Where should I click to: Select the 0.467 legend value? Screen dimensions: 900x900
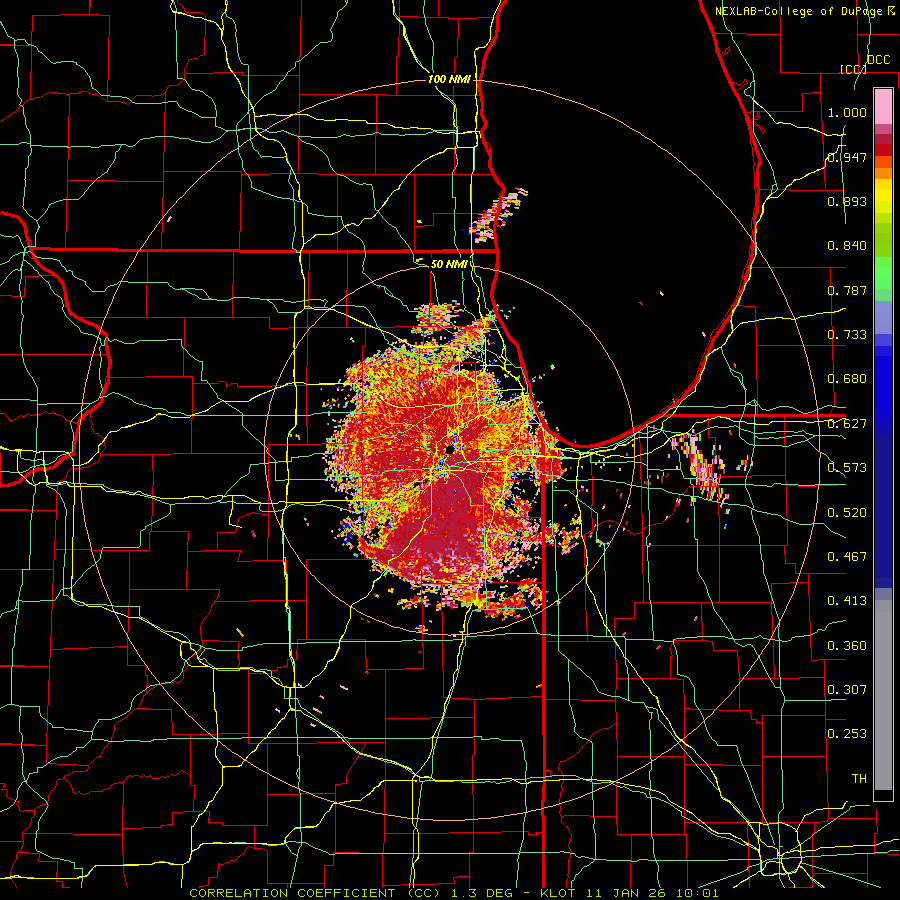pyautogui.click(x=847, y=557)
